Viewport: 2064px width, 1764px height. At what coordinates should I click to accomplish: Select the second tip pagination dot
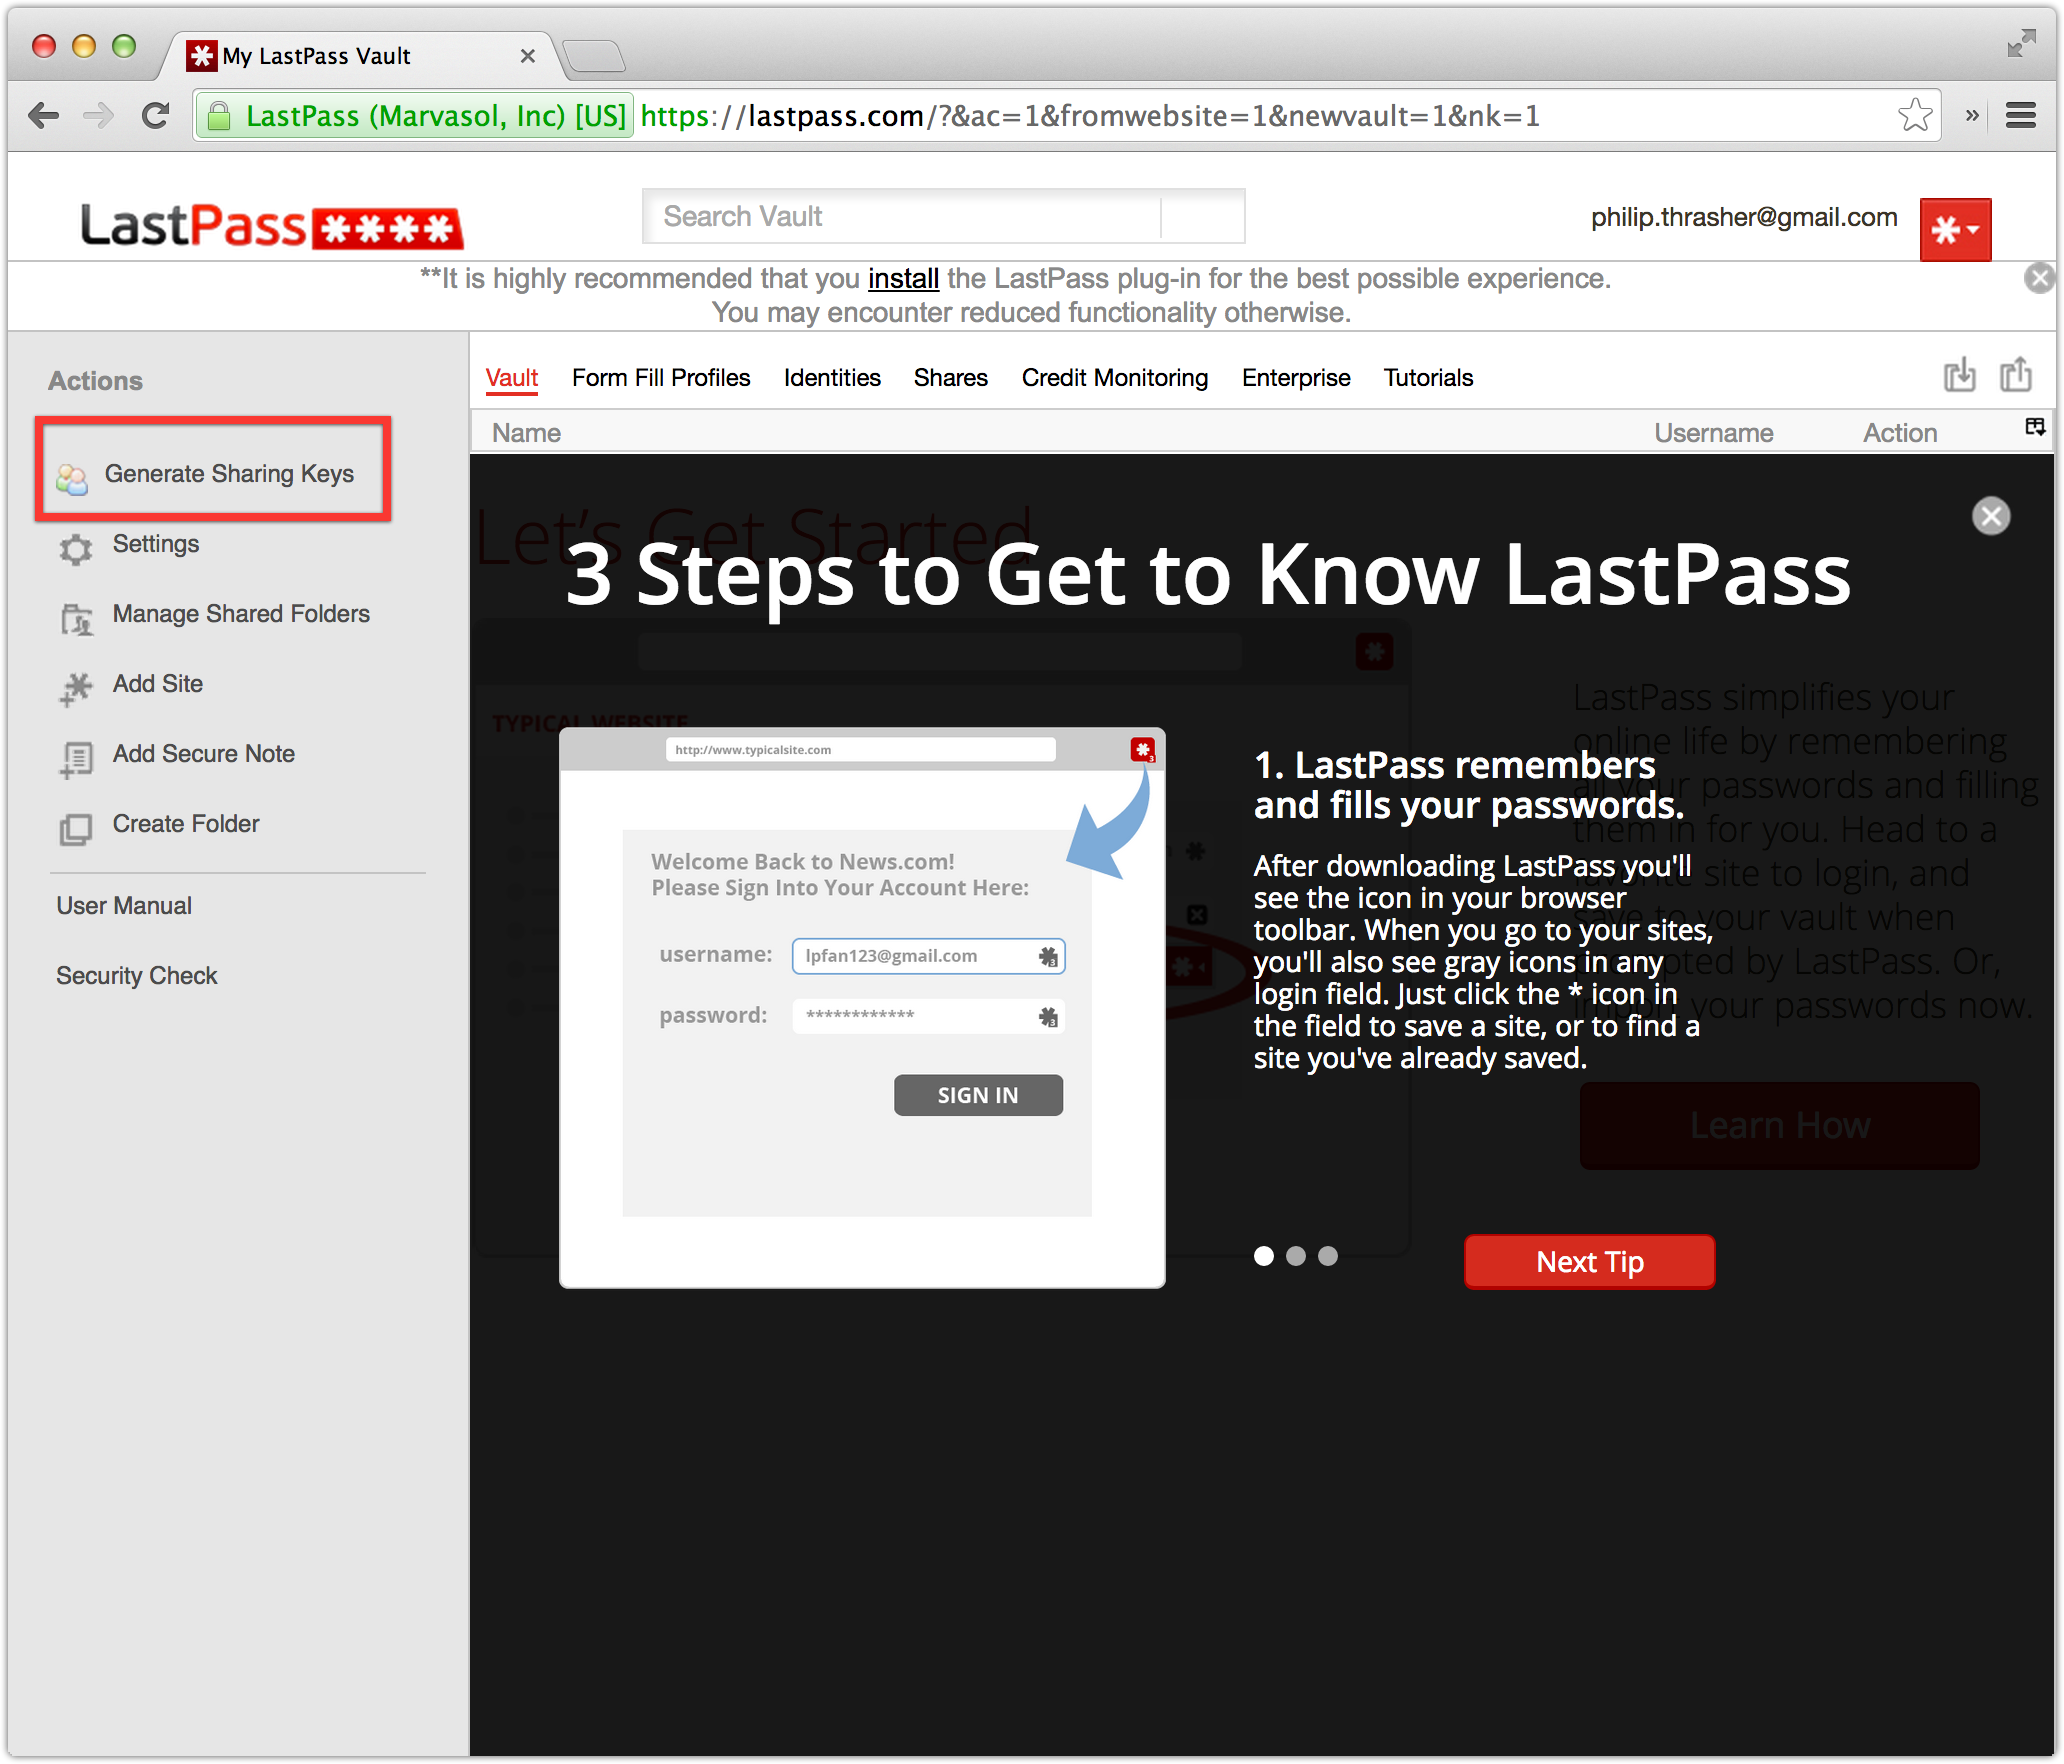(1296, 1256)
